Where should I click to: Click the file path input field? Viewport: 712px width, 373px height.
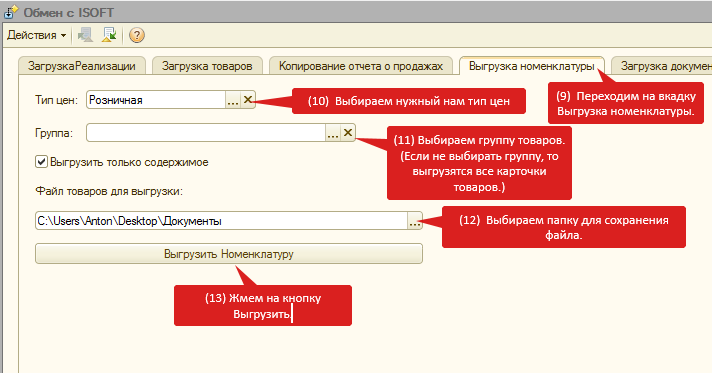pyautogui.click(x=222, y=221)
